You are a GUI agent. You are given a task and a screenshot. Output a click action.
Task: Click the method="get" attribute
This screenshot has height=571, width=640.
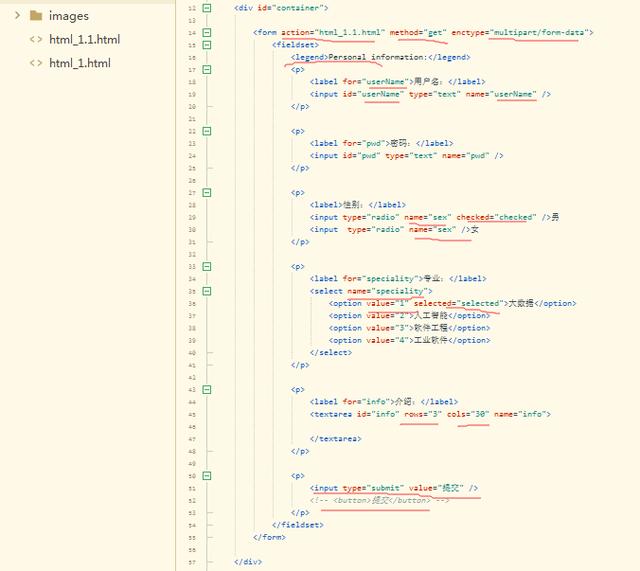tap(418, 32)
